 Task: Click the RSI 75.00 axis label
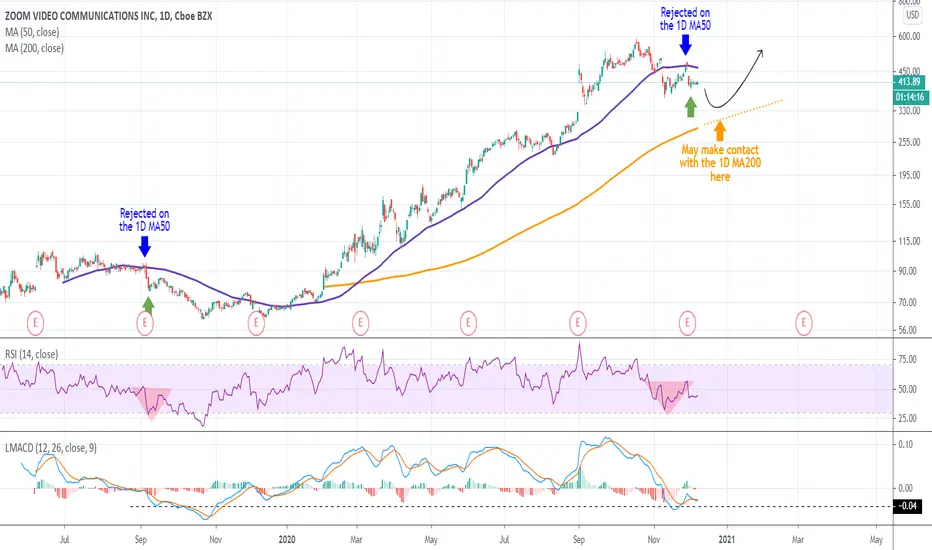point(909,359)
